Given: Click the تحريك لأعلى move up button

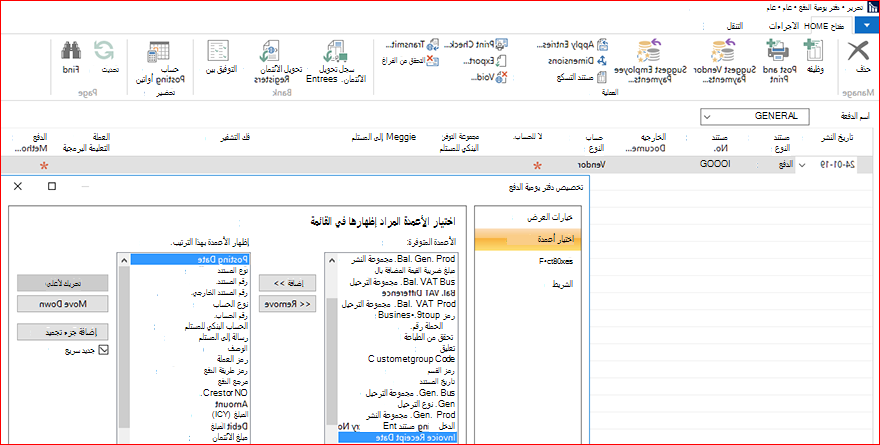Looking at the screenshot, I should (x=62, y=283).
